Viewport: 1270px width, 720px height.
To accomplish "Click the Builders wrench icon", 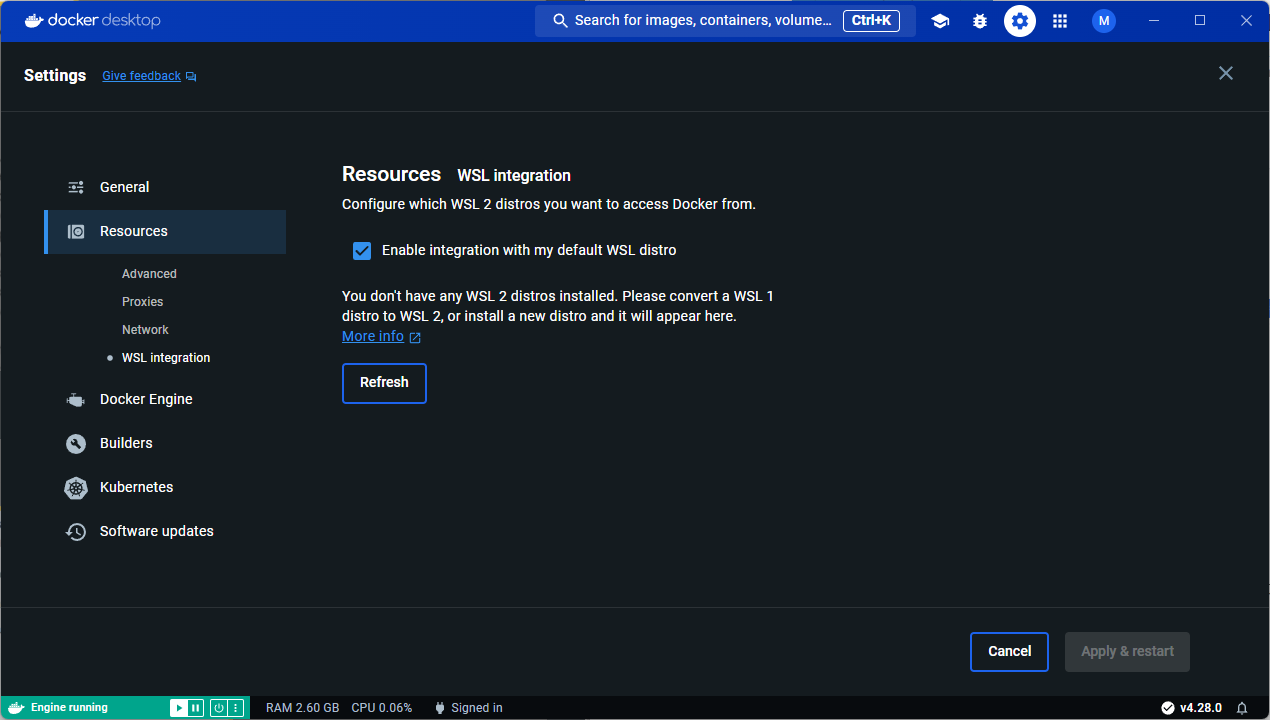I will [76, 443].
